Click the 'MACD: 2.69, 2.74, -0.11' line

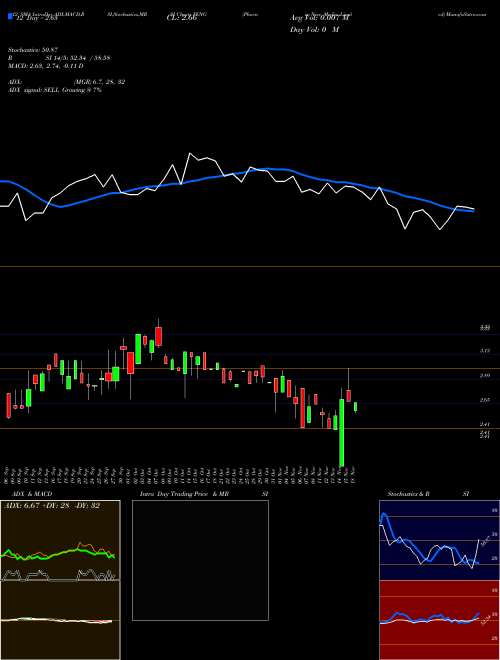[45, 66]
